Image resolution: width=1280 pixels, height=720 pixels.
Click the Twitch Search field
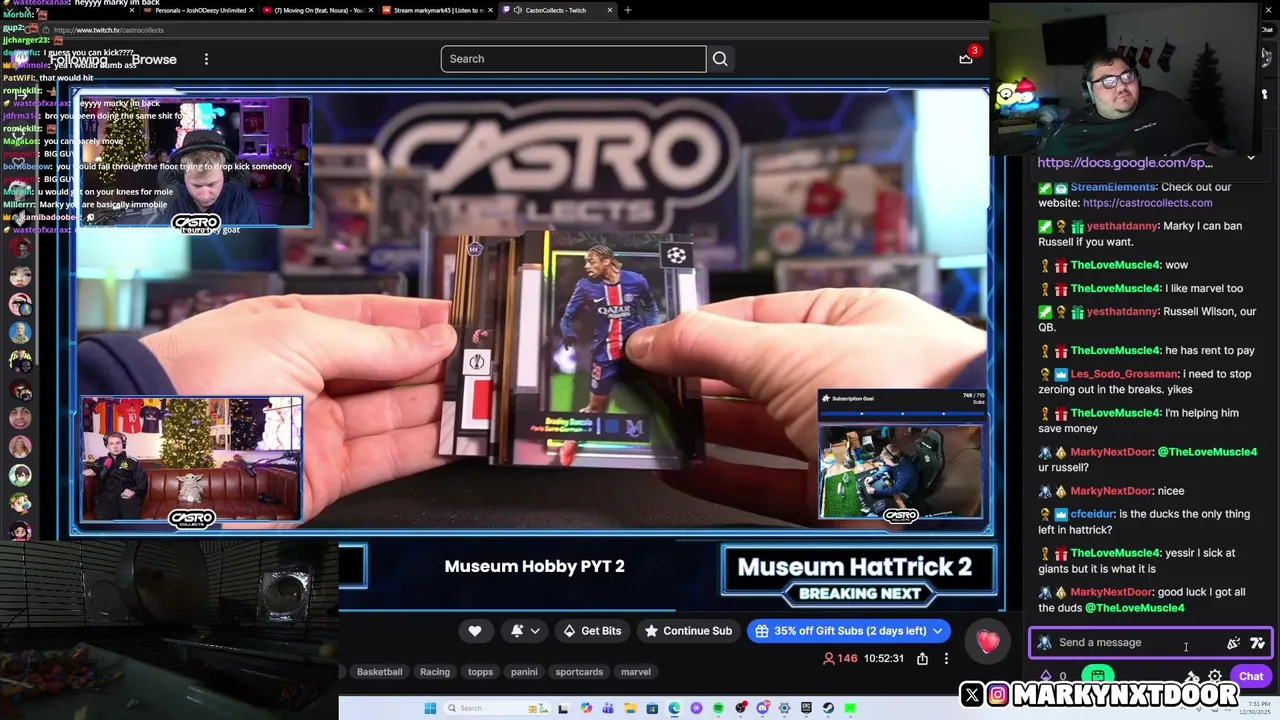(x=573, y=59)
